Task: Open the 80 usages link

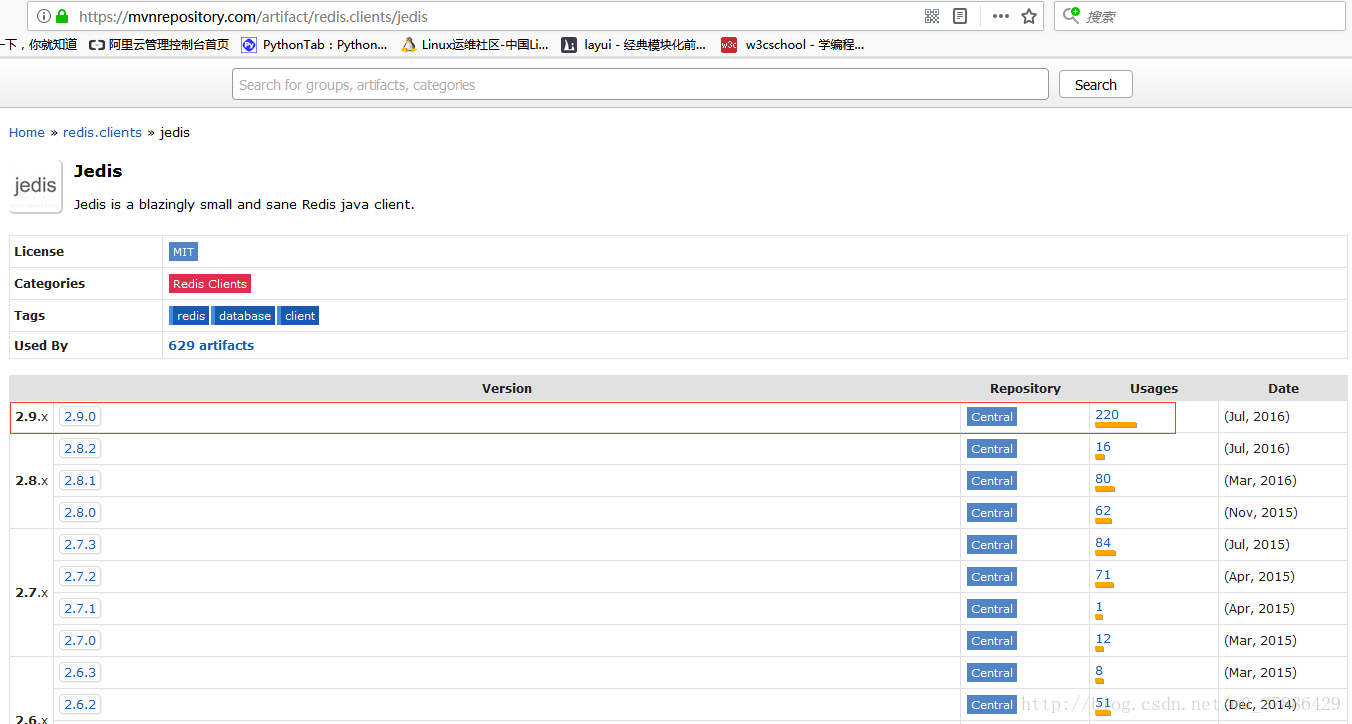Action: (1103, 479)
